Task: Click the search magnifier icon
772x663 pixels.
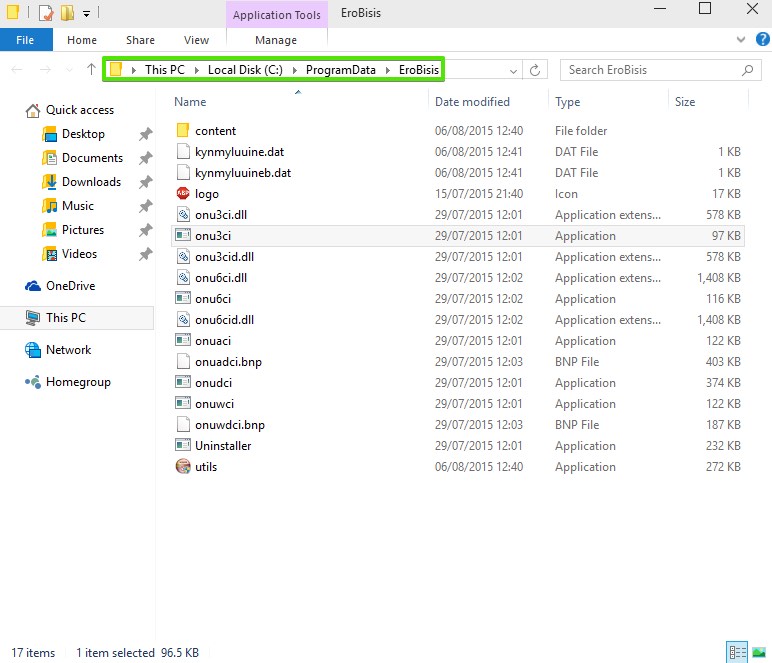Action: (x=747, y=70)
